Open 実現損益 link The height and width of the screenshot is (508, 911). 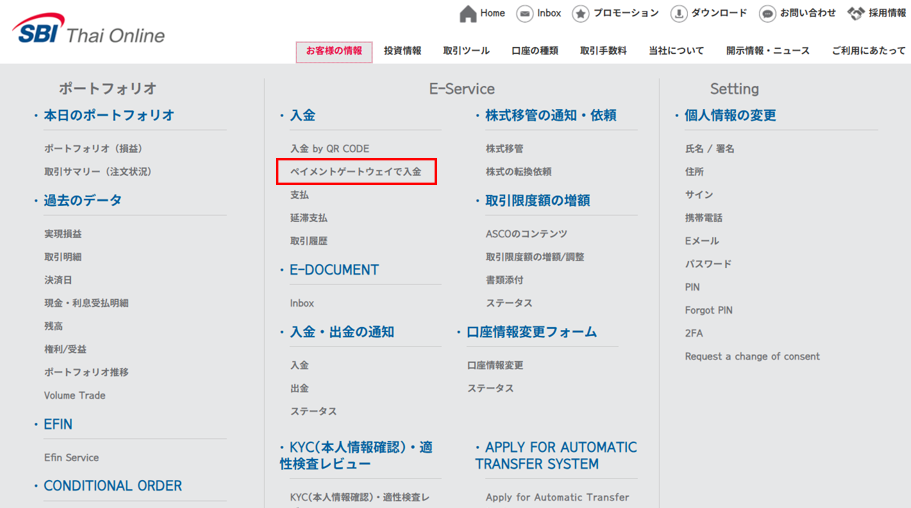[x=63, y=234]
